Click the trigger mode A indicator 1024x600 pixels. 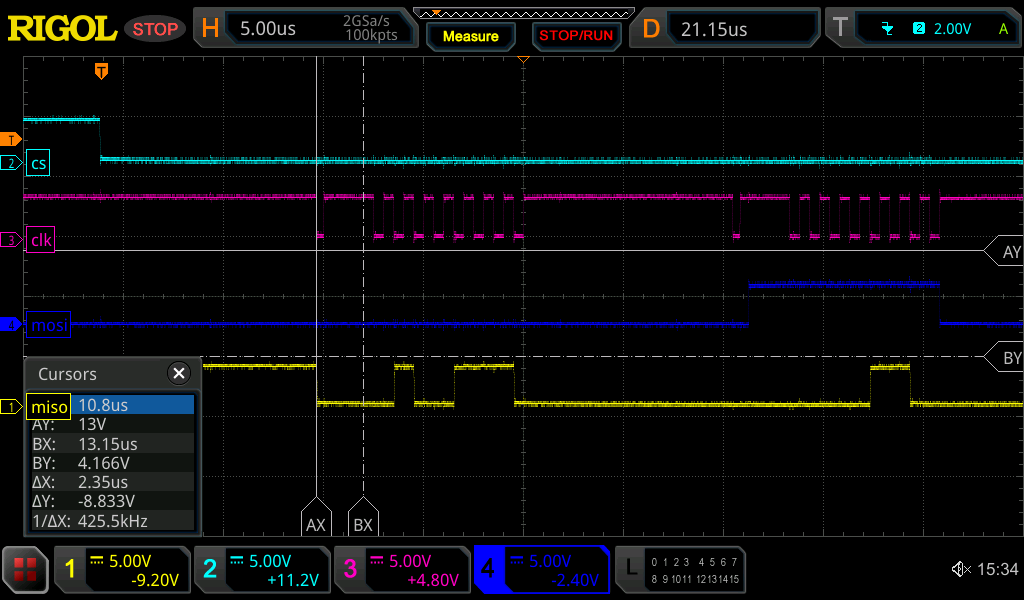[1003, 29]
